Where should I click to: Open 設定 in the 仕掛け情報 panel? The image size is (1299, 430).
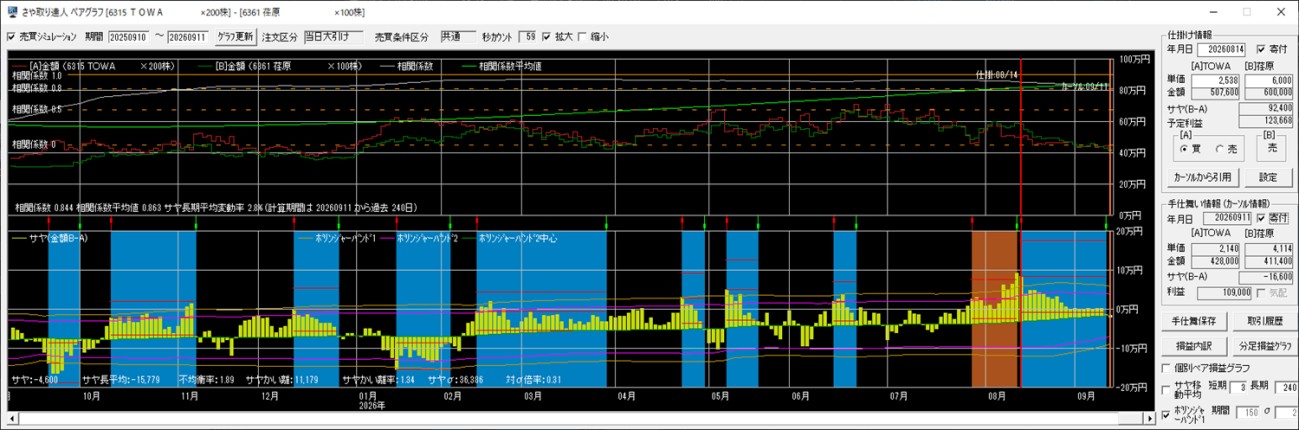pyautogui.click(x=1268, y=177)
